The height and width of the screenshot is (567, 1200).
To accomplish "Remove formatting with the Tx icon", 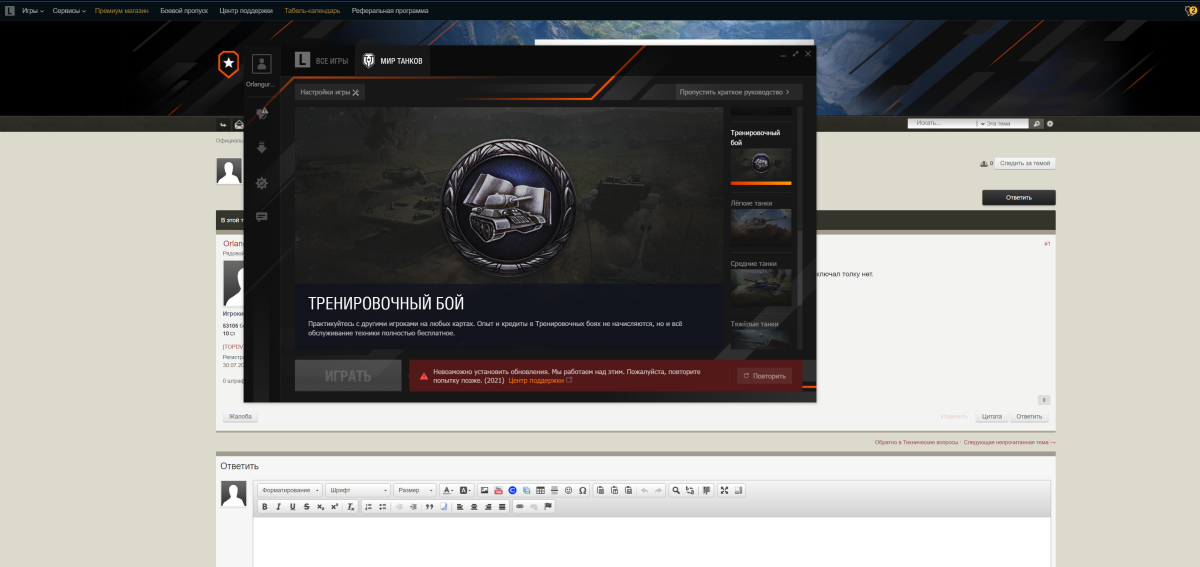I will point(350,507).
